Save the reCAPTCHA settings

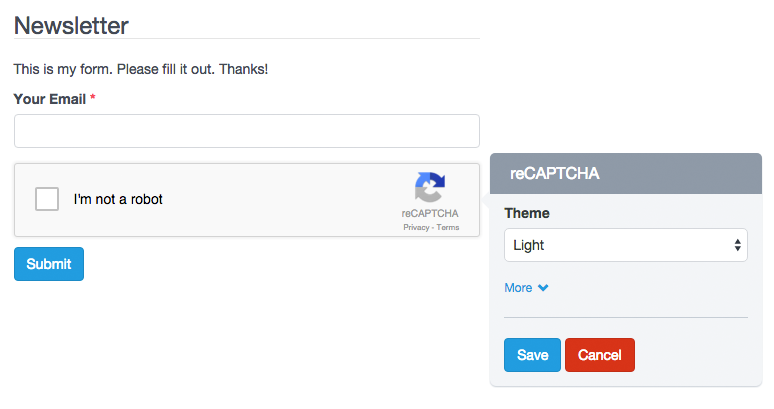pos(532,355)
